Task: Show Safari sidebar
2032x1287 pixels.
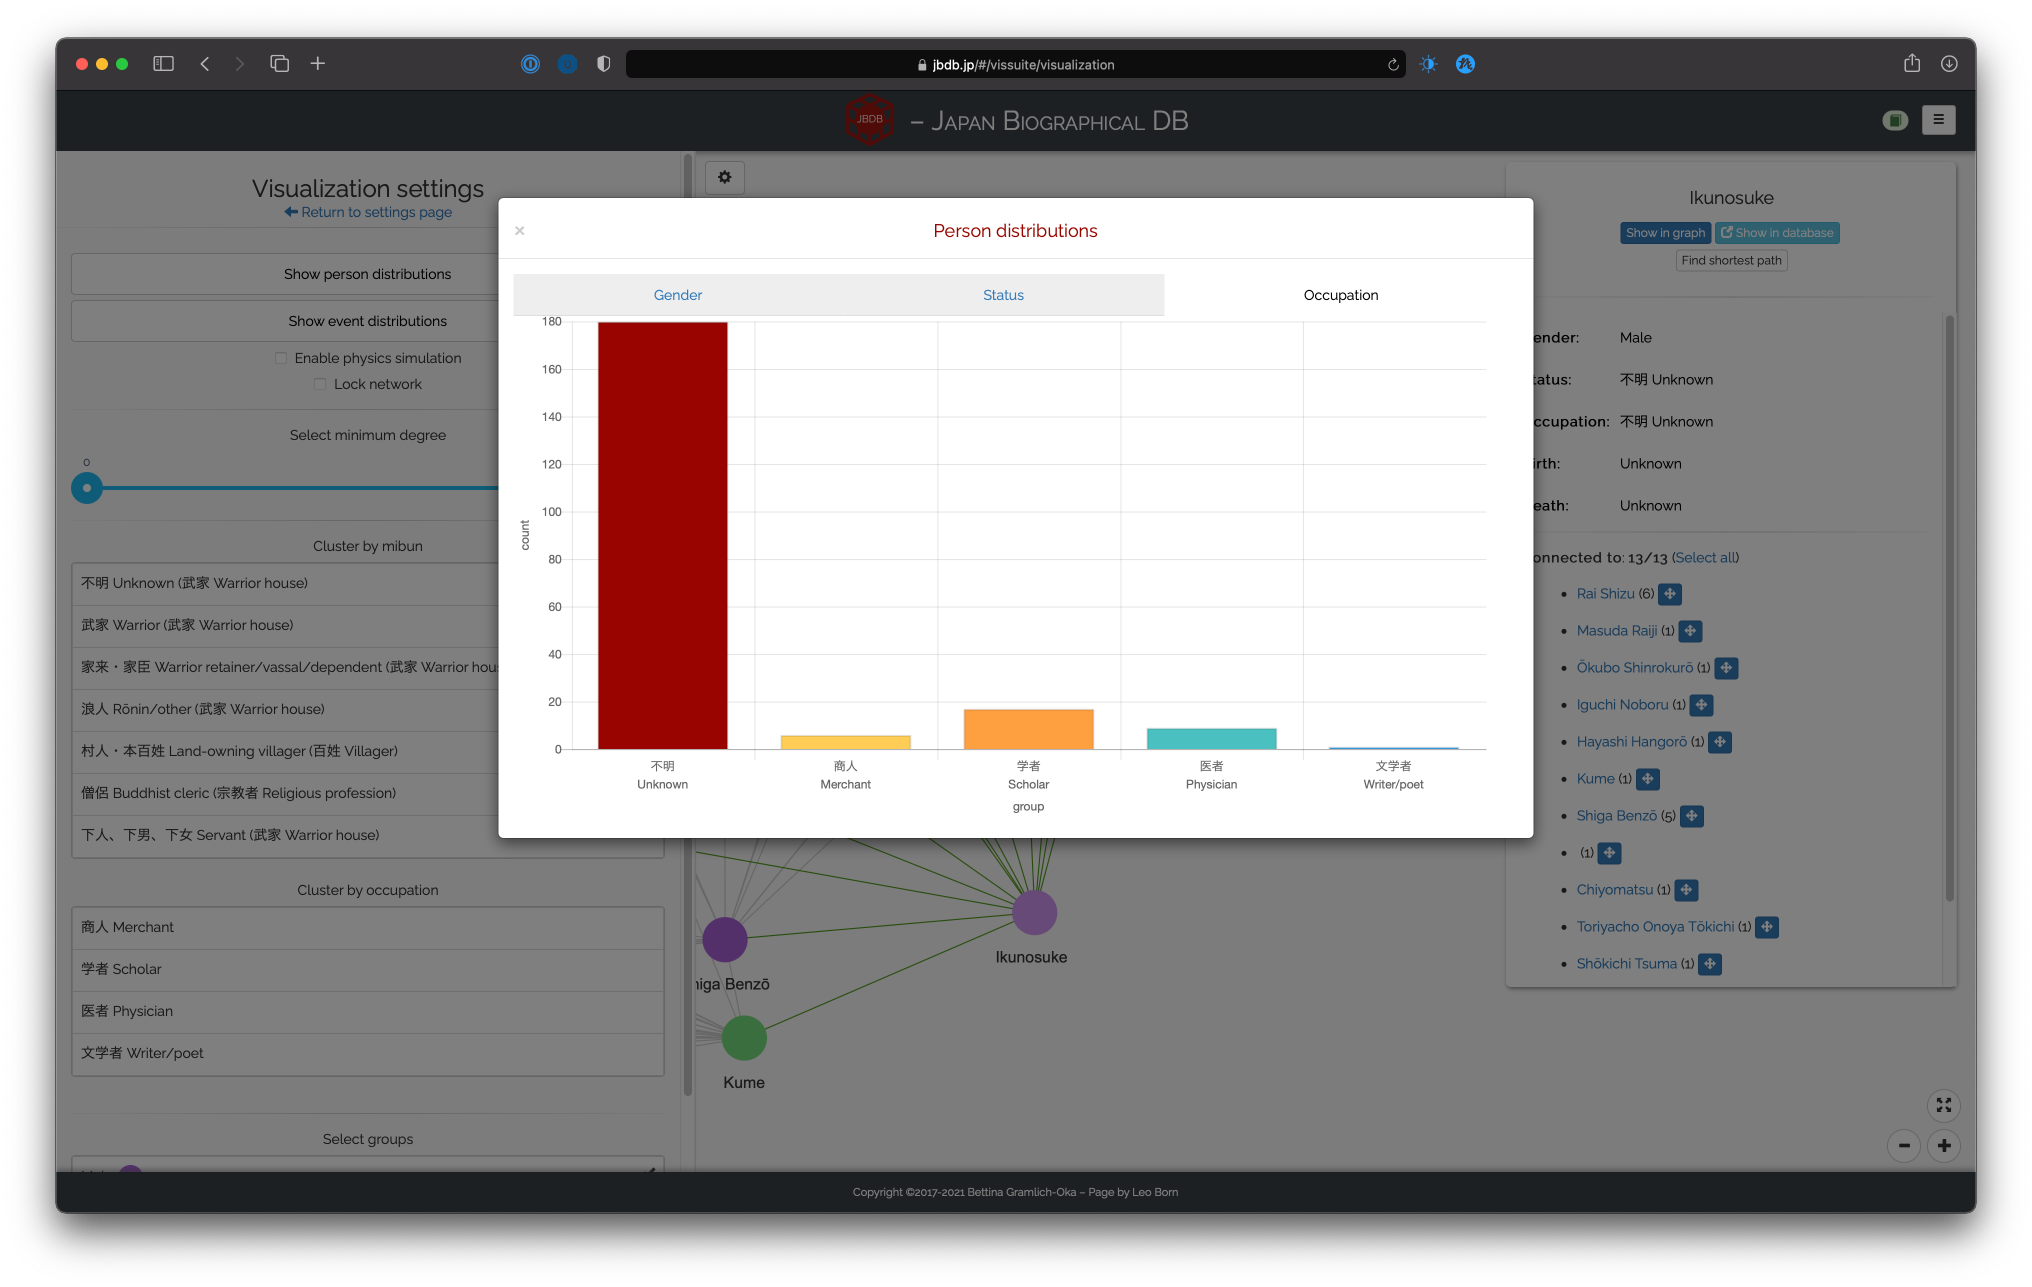Action: (x=163, y=64)
